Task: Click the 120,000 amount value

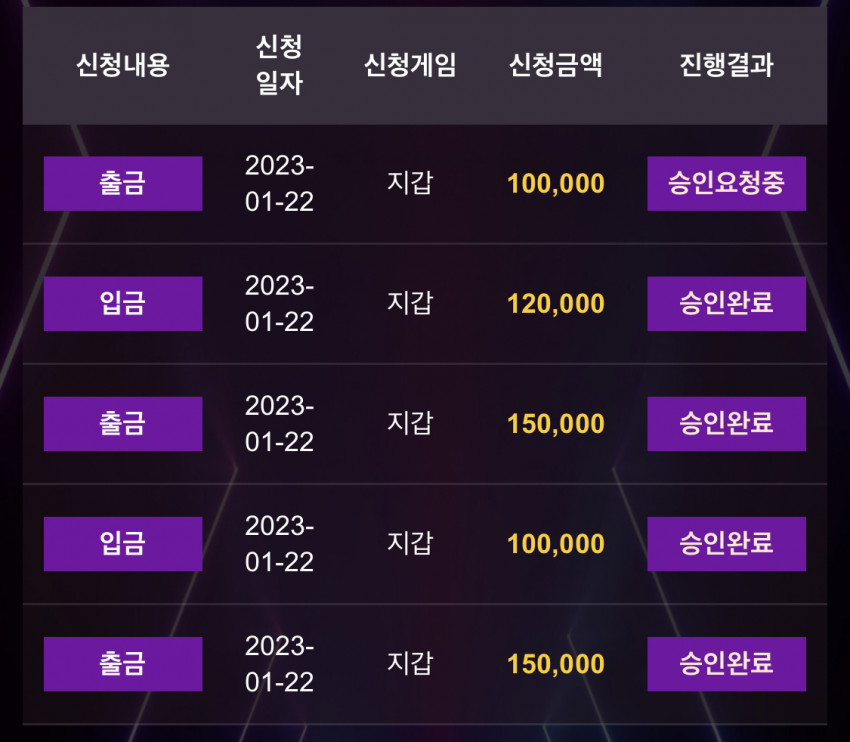Action: 556,304
